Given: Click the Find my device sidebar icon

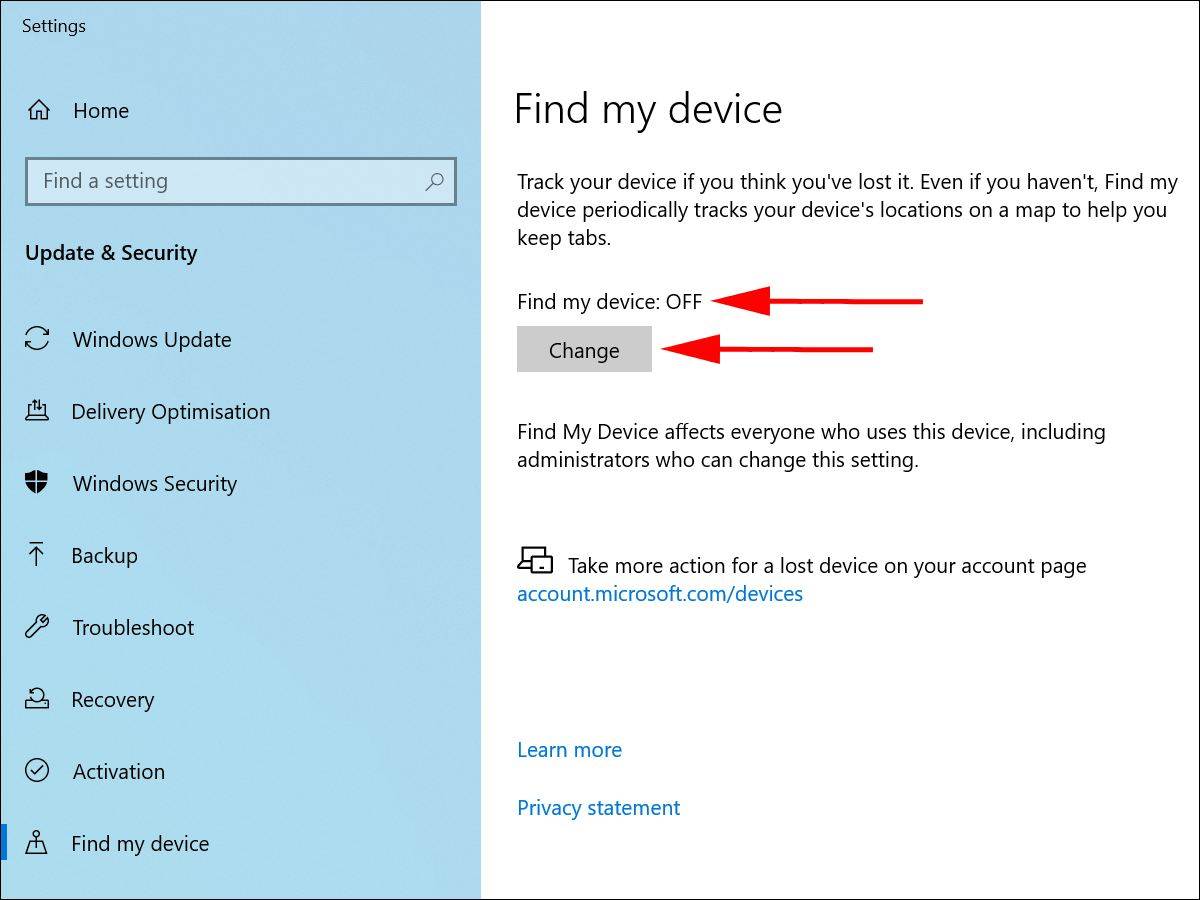Looking at the screenshot, I should pyautogui.click(x=37, y=843).
